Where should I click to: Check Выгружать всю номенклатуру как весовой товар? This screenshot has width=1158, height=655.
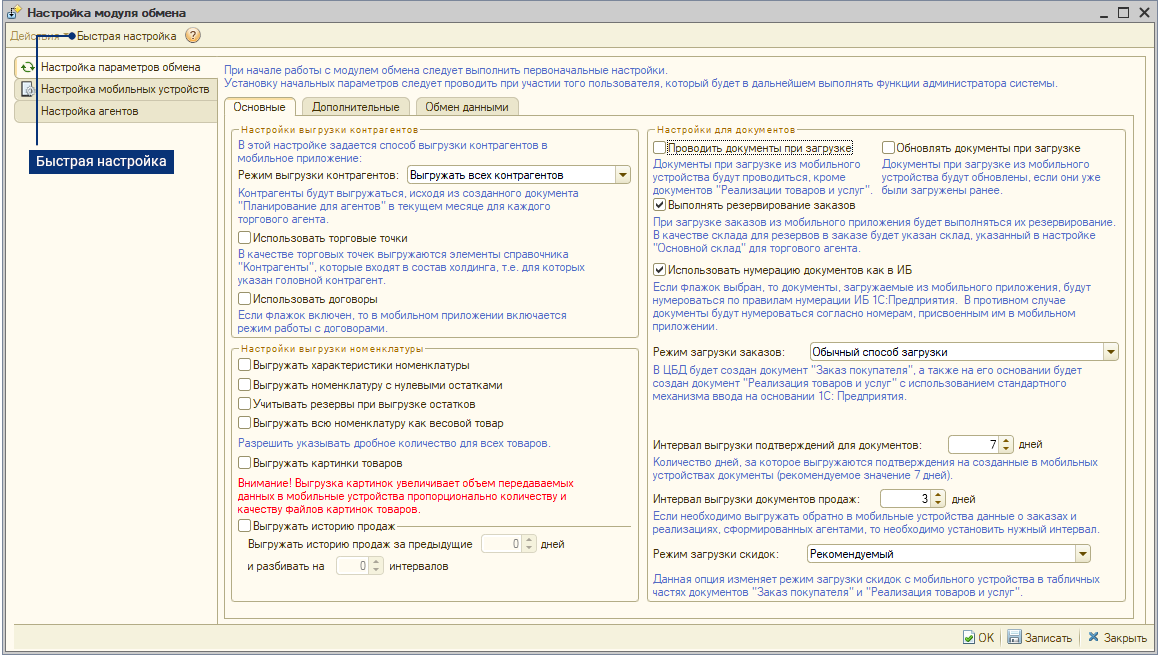click(244, 423)
